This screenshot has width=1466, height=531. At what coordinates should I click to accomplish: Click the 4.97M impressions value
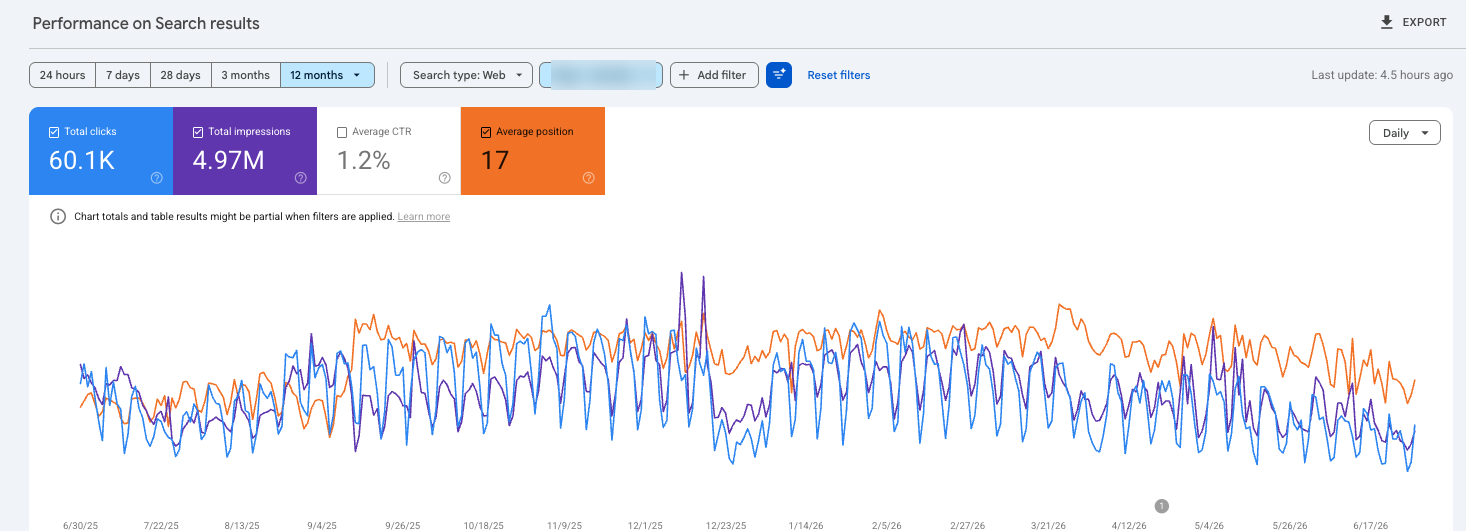coord(229,160)
